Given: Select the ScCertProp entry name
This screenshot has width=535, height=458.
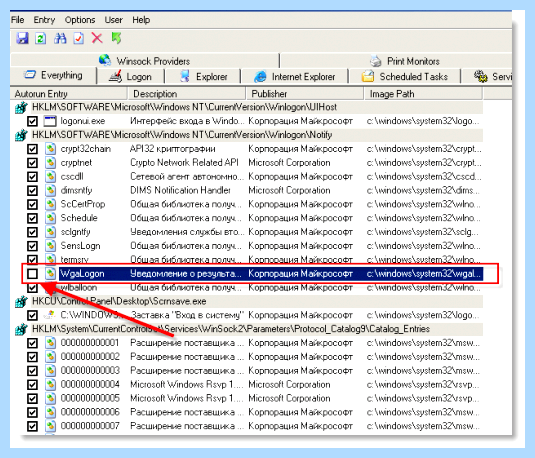Looking at the screenshot, I should click(x=83, y=204).
